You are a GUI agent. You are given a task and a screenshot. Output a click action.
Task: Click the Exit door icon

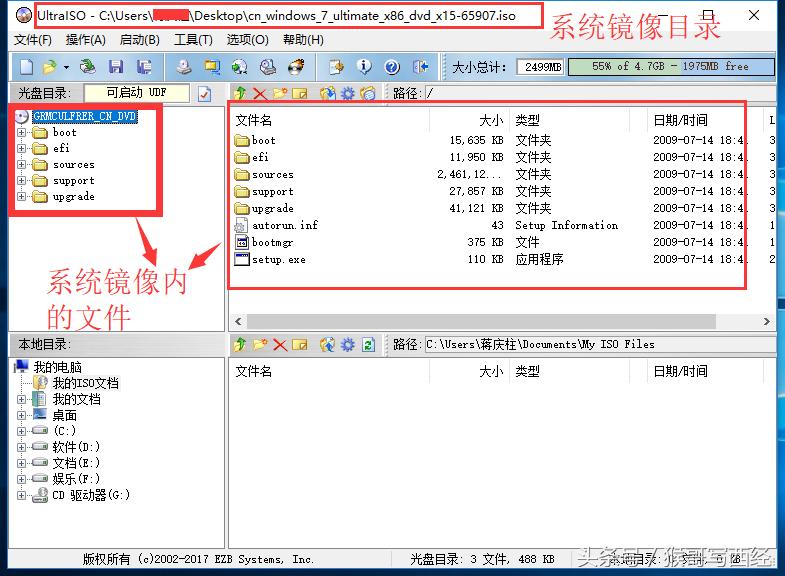pos(420,67)
